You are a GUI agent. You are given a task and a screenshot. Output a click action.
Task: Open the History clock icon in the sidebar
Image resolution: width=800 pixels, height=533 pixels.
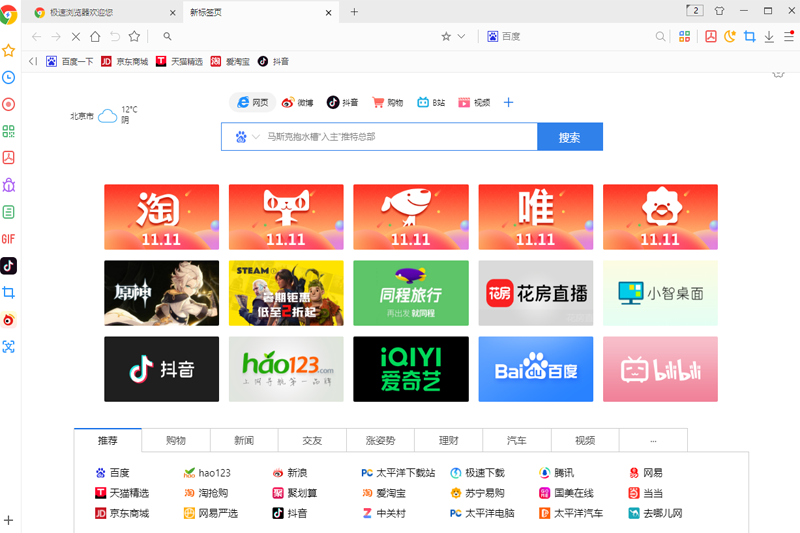(8, 77)
